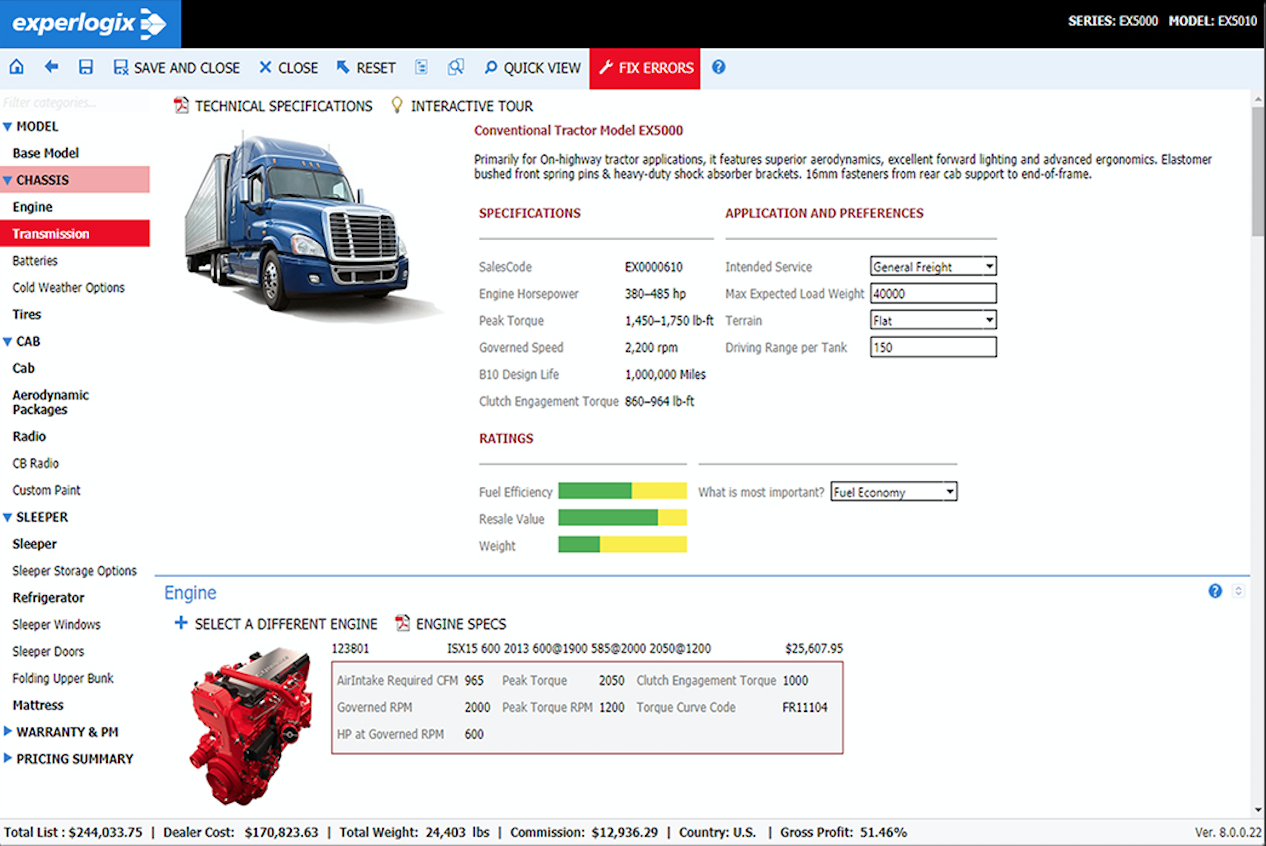Open the Technical Specifications PDF icon
Viewport: 1266px width, 846px height.
181,105
